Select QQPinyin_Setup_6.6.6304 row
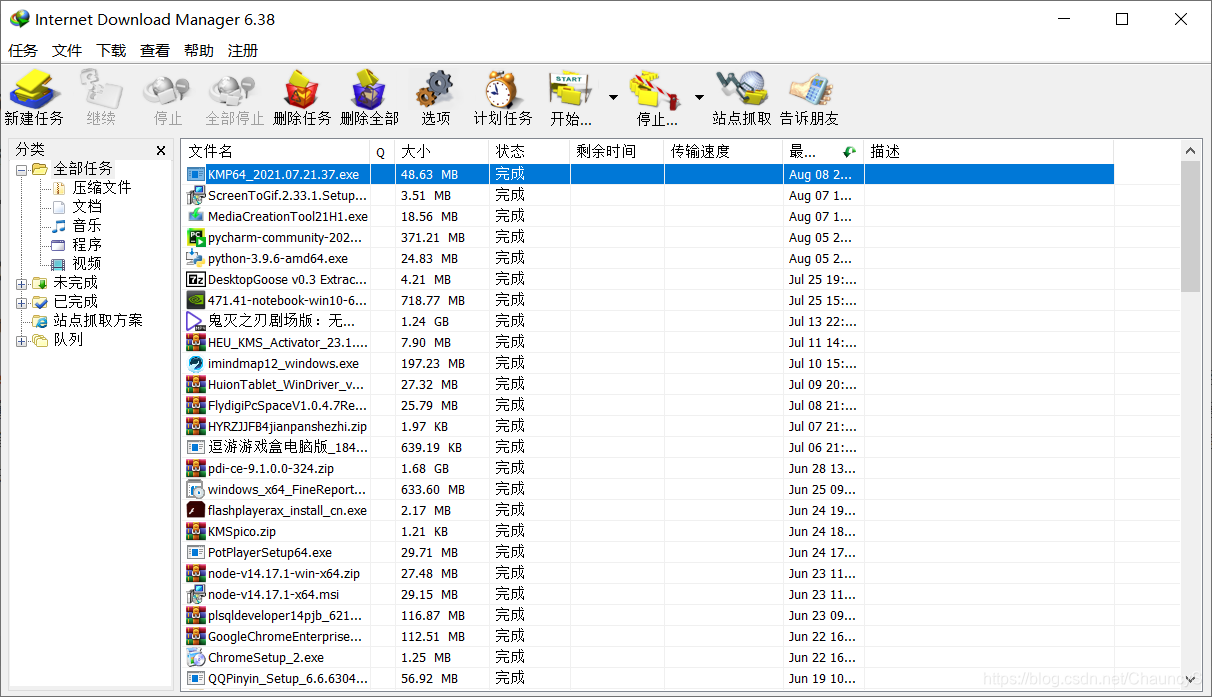Screen dimensions: 1212x697 click(649, 678)
